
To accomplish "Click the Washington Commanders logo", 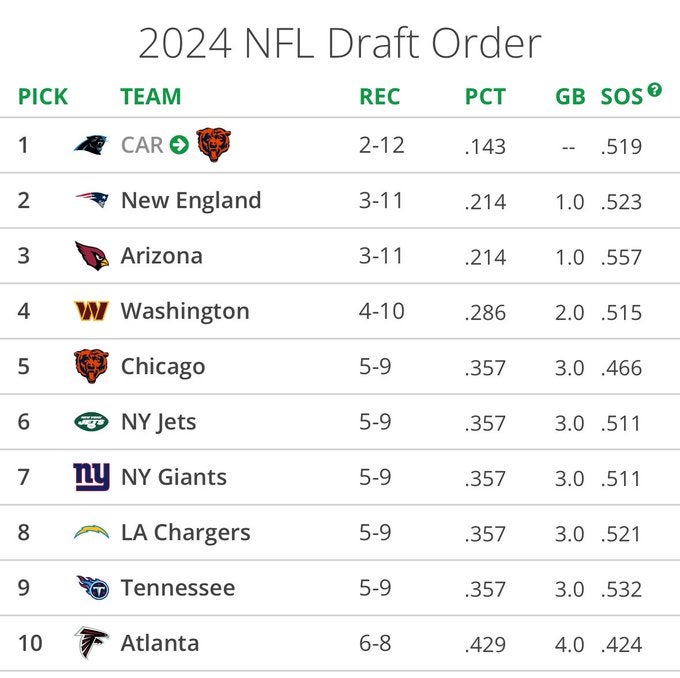I will (x=91, y=311).
